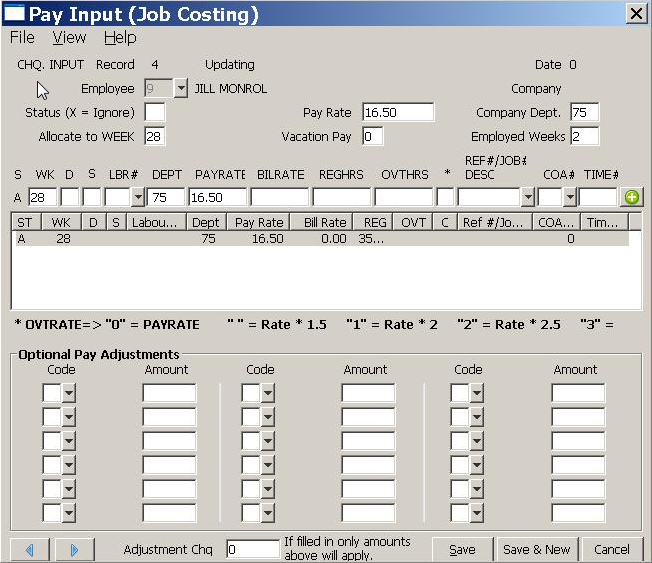Open first Code dropdown in left adjustment column
The width and height of the screenshot is (652, 563).
[69, 393]
